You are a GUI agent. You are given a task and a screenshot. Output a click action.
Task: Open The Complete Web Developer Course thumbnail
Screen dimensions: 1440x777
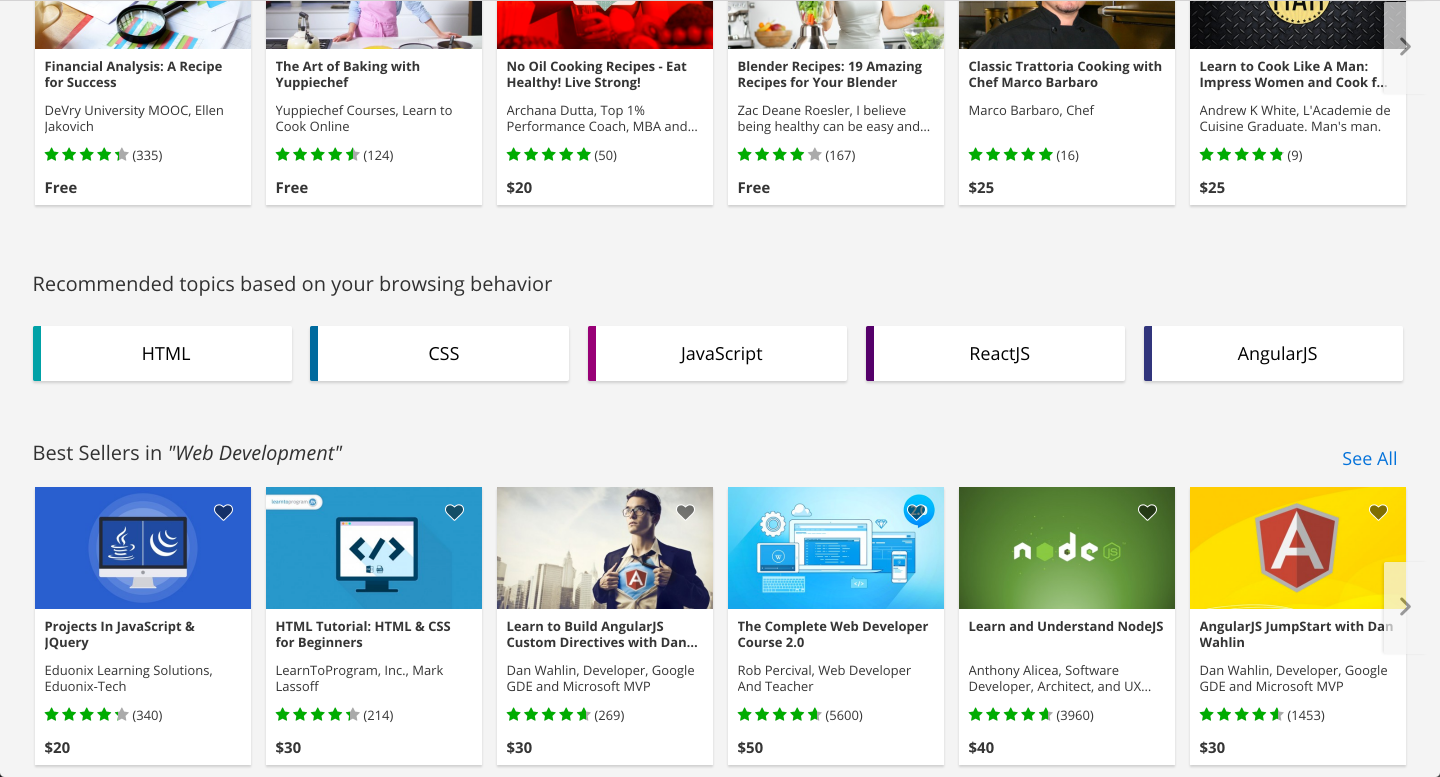836,548
